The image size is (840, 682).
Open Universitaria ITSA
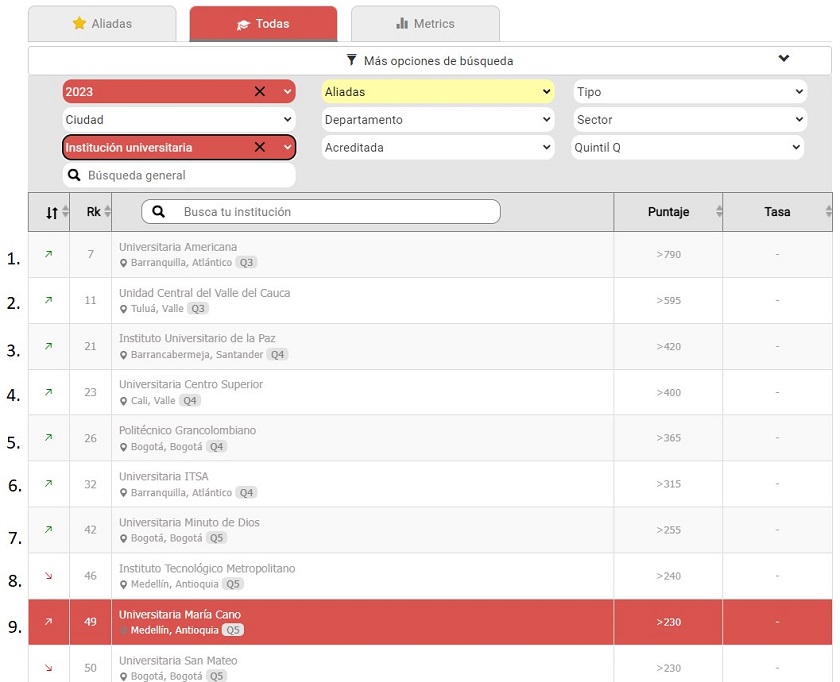[x=163, y=476]
